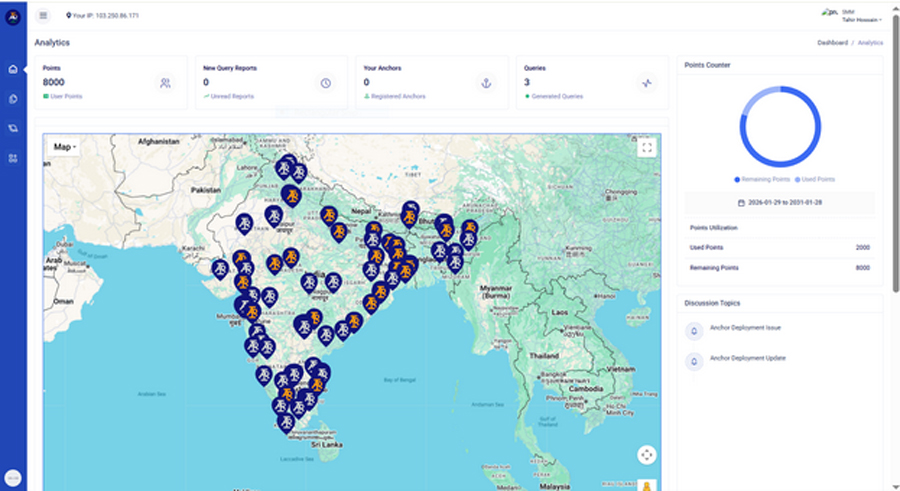The height and width of the screenshot is (491, 900).
Task: Open the map camera pan controls
Action: pyautogui.click(x=647, y=455)
